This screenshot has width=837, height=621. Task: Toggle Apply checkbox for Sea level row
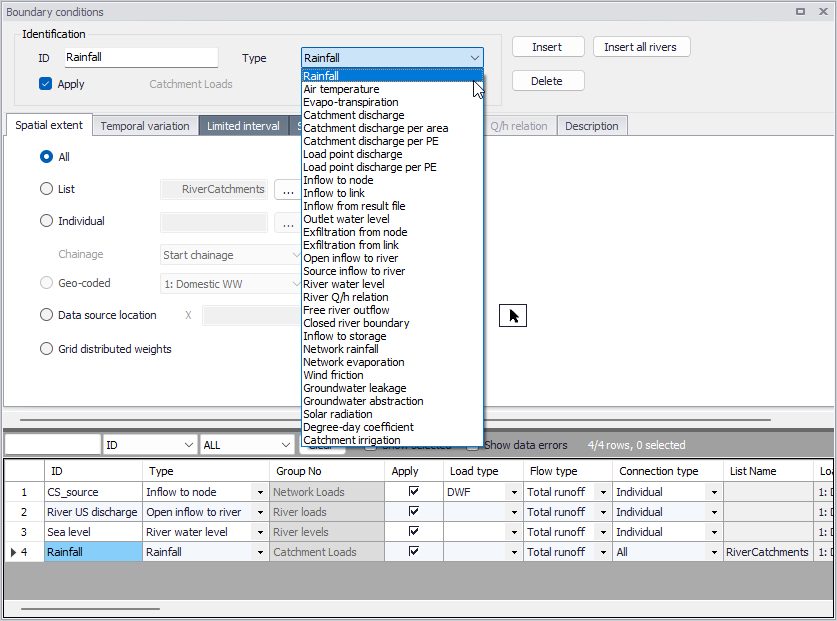pos(414,531)
